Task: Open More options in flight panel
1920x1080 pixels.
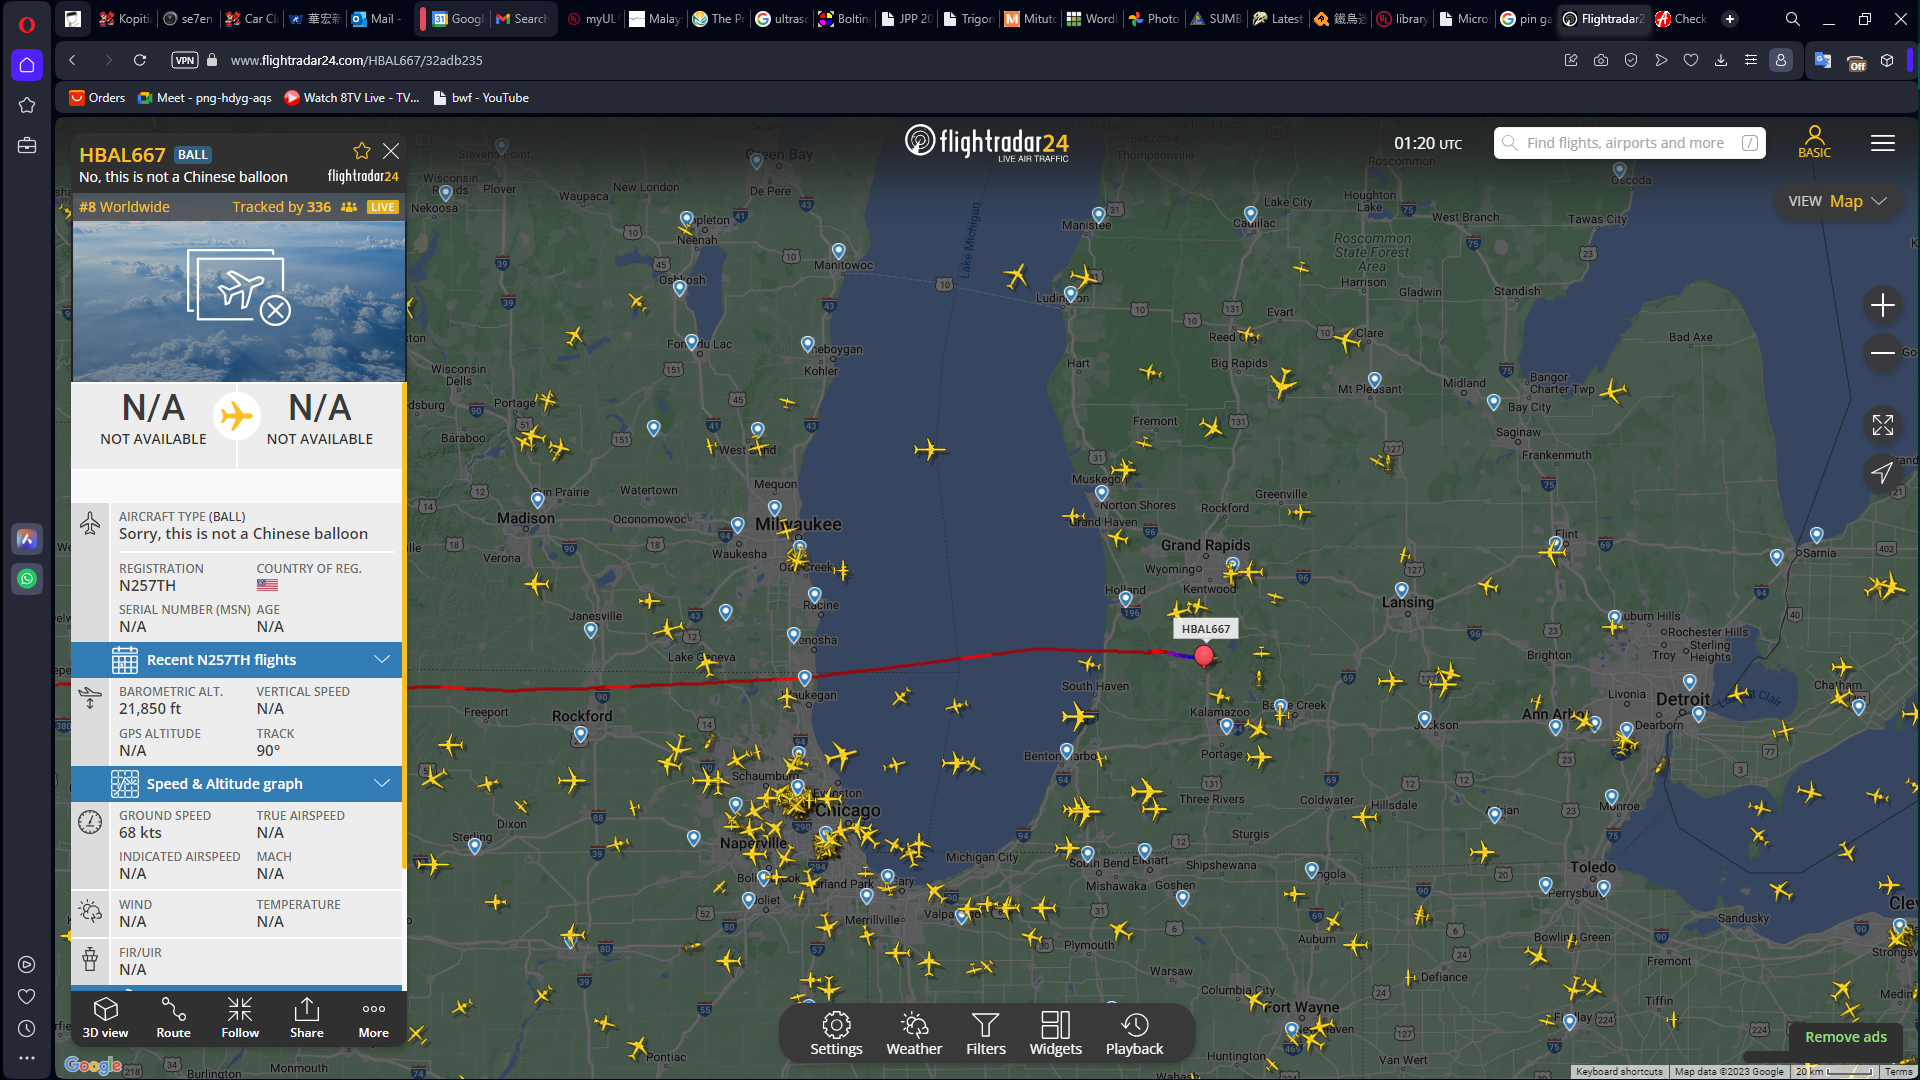Action: click(374, 1018)
